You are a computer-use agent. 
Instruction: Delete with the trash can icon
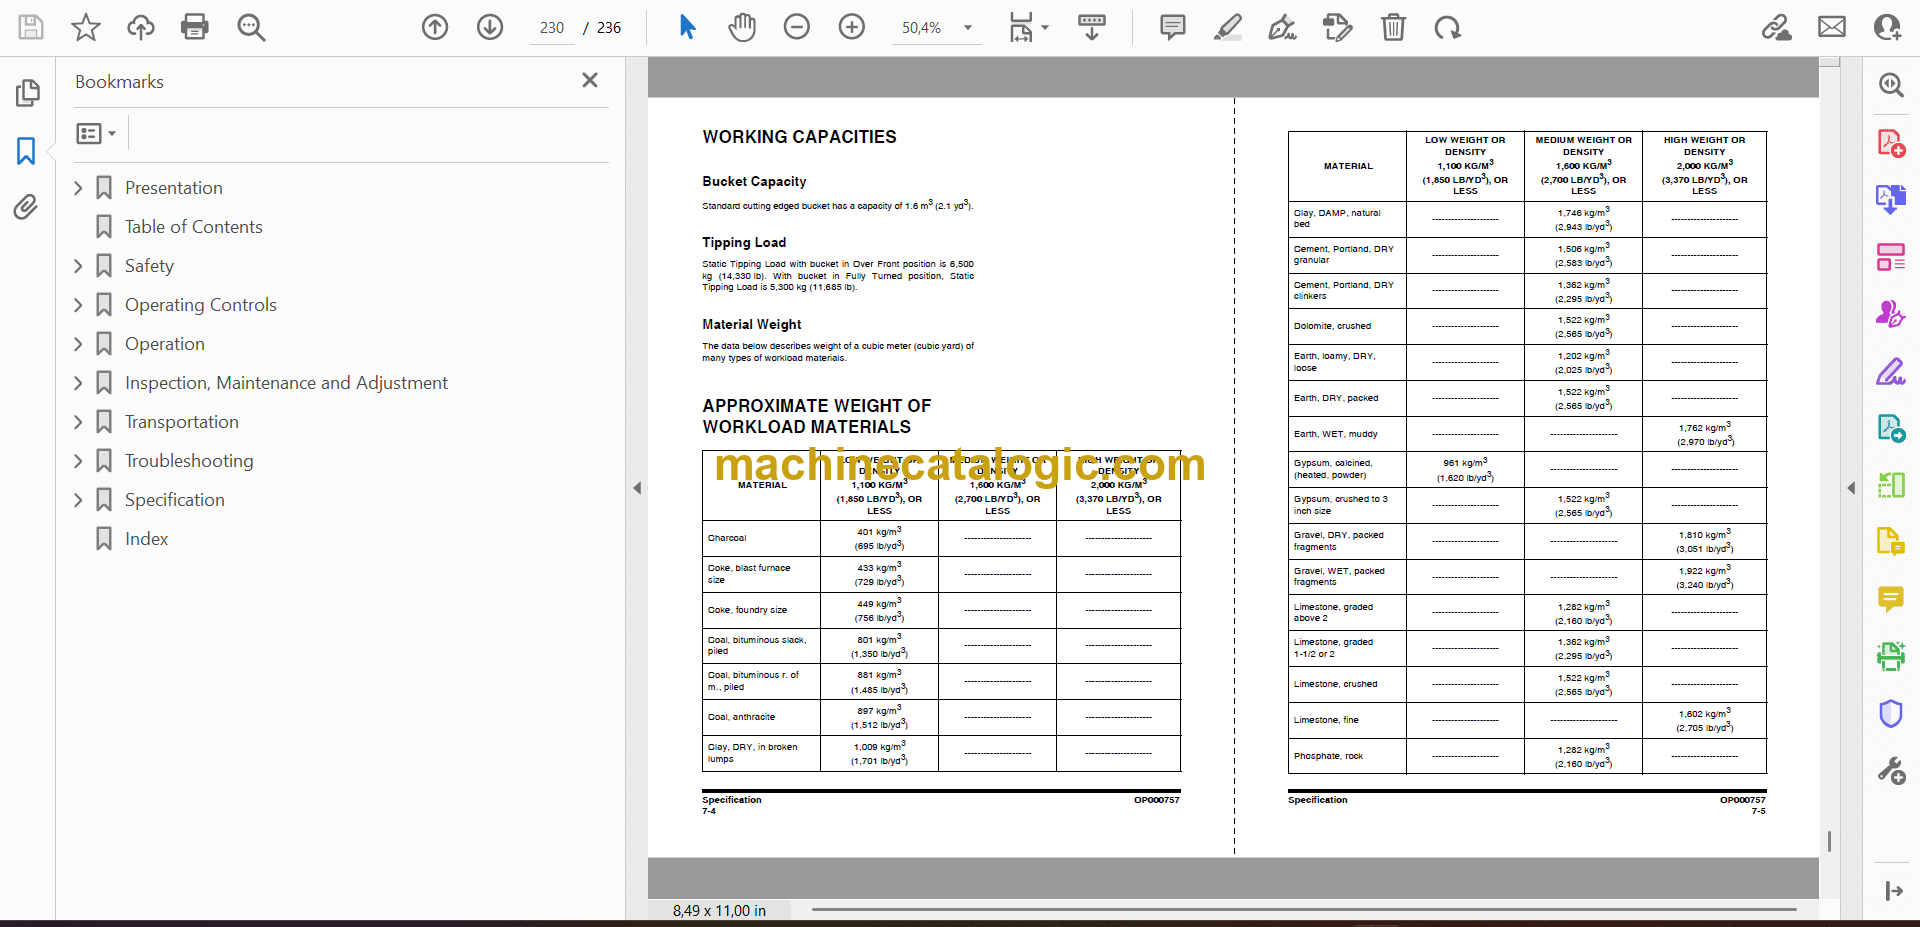click(1393, 27)
